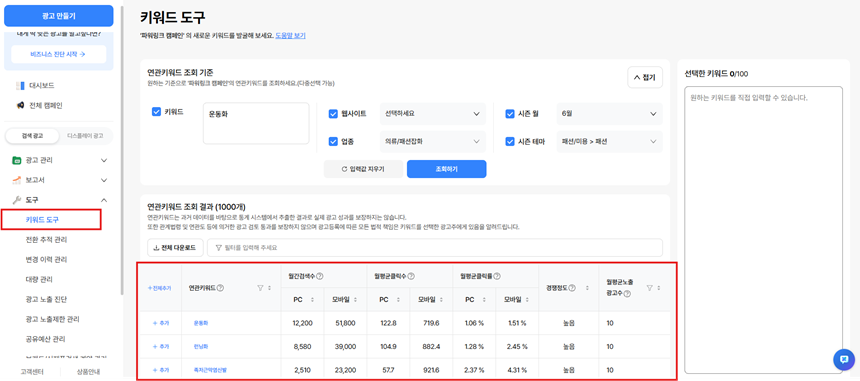Sort the 연관키워드 column arrows
This screenshot has width=860, height=381.
pyautogui.click(x=269, y=288)
